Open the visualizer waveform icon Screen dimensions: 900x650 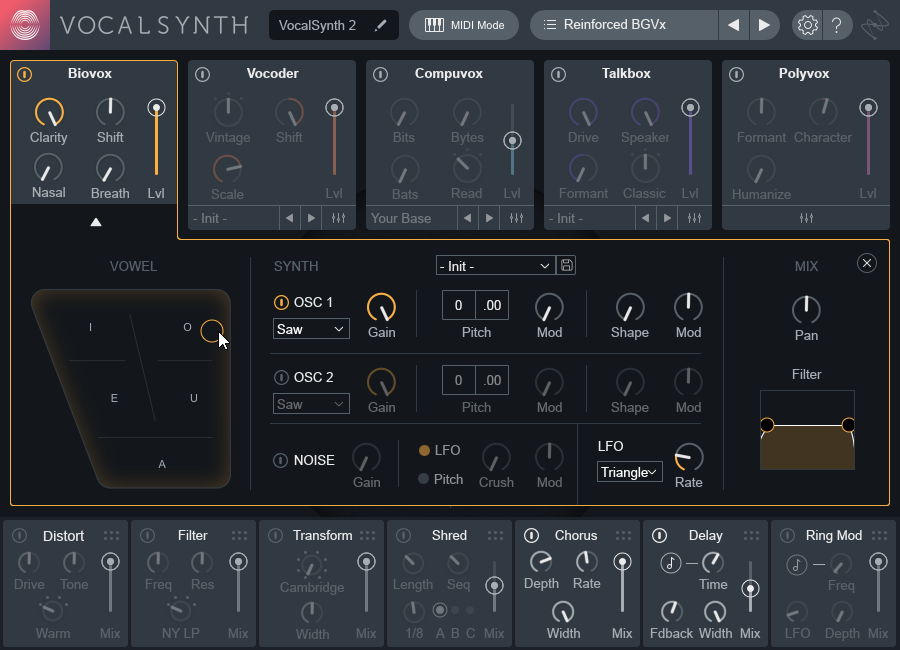(x=874, y=25)
